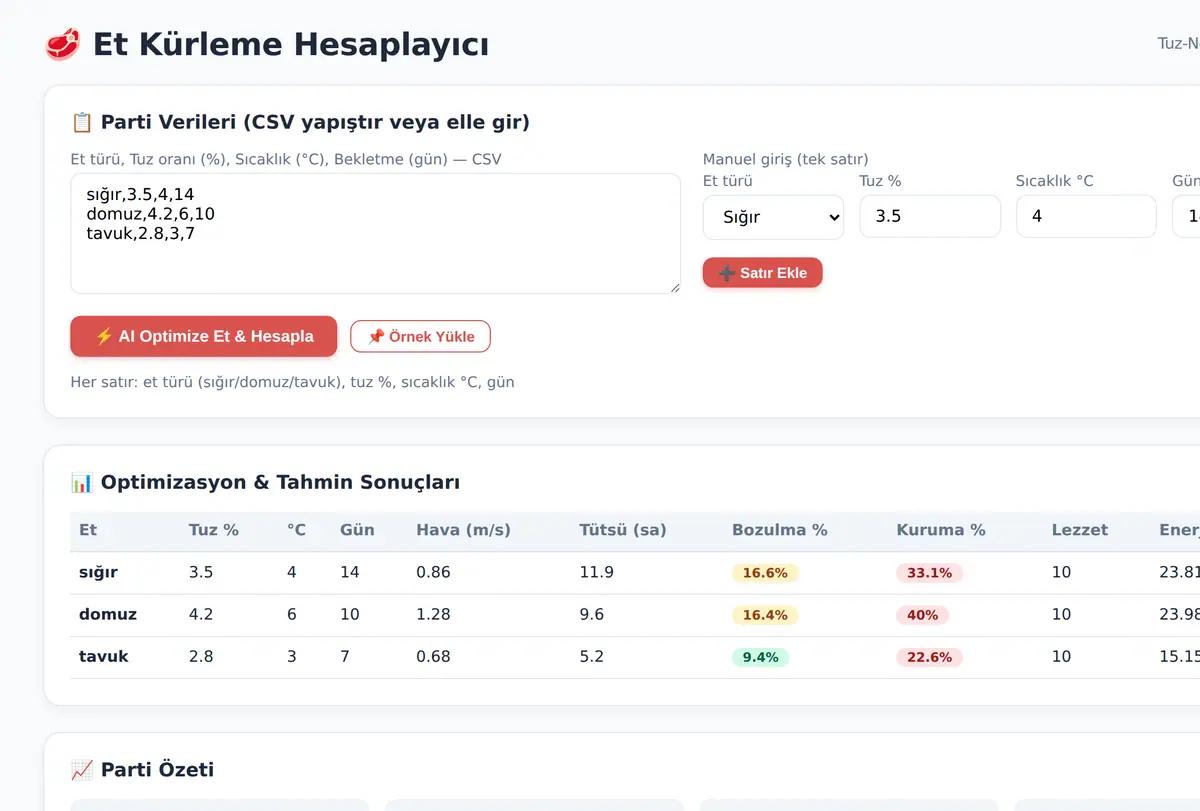Click the meat emoji logo in header

(x=63, y=44)
